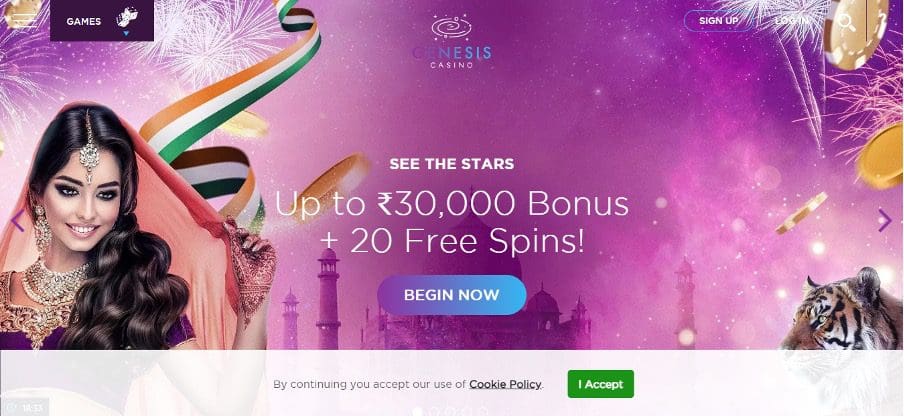The height and width of the screenshot is (416, 904).
Task: Click the SIGN UP button
Action: click(718, 21)
